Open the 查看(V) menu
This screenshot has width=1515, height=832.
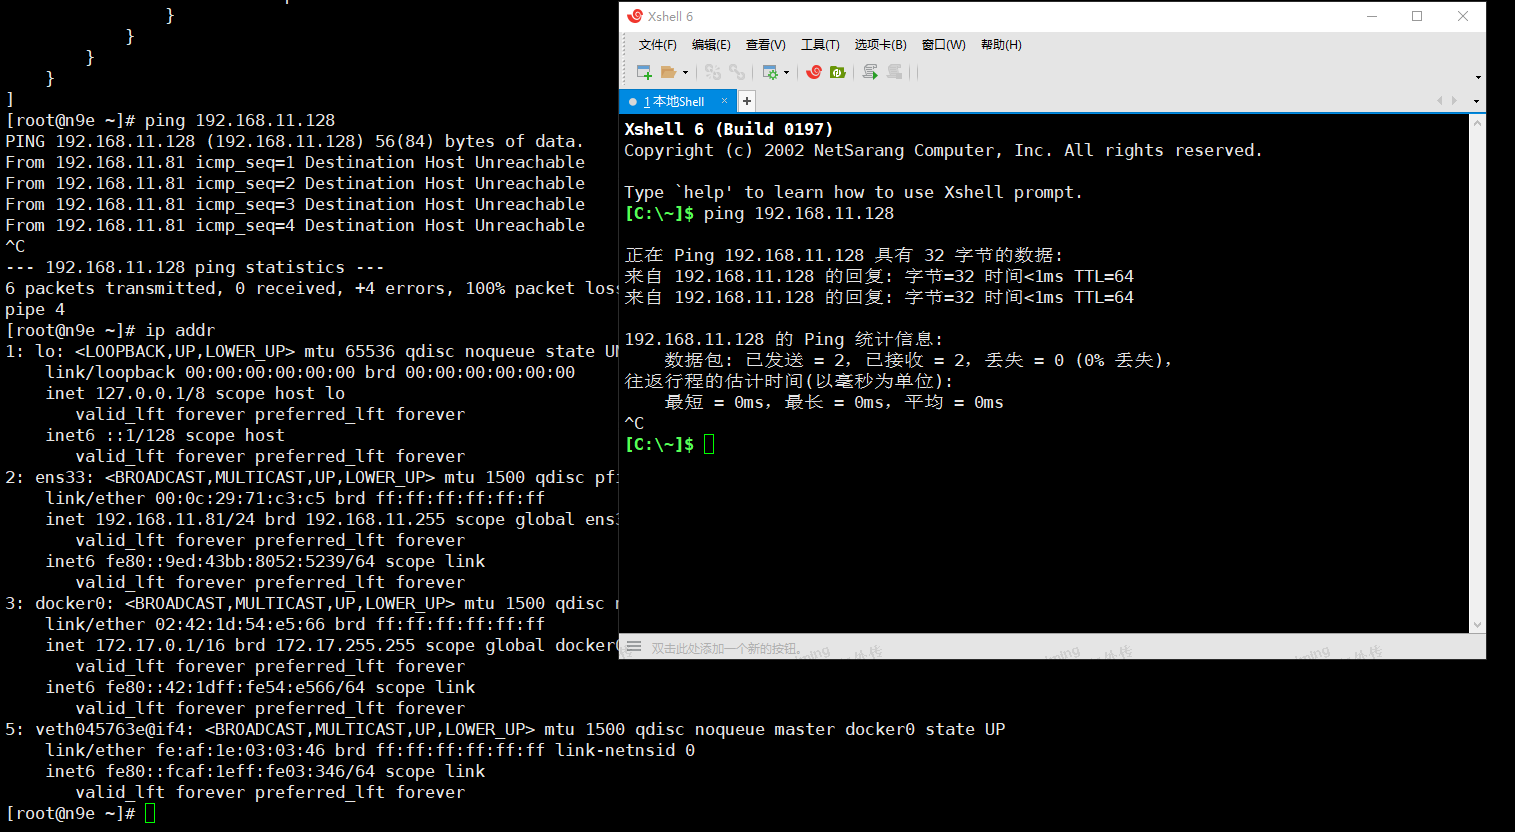pyautogui.click(x=766, y=45)
